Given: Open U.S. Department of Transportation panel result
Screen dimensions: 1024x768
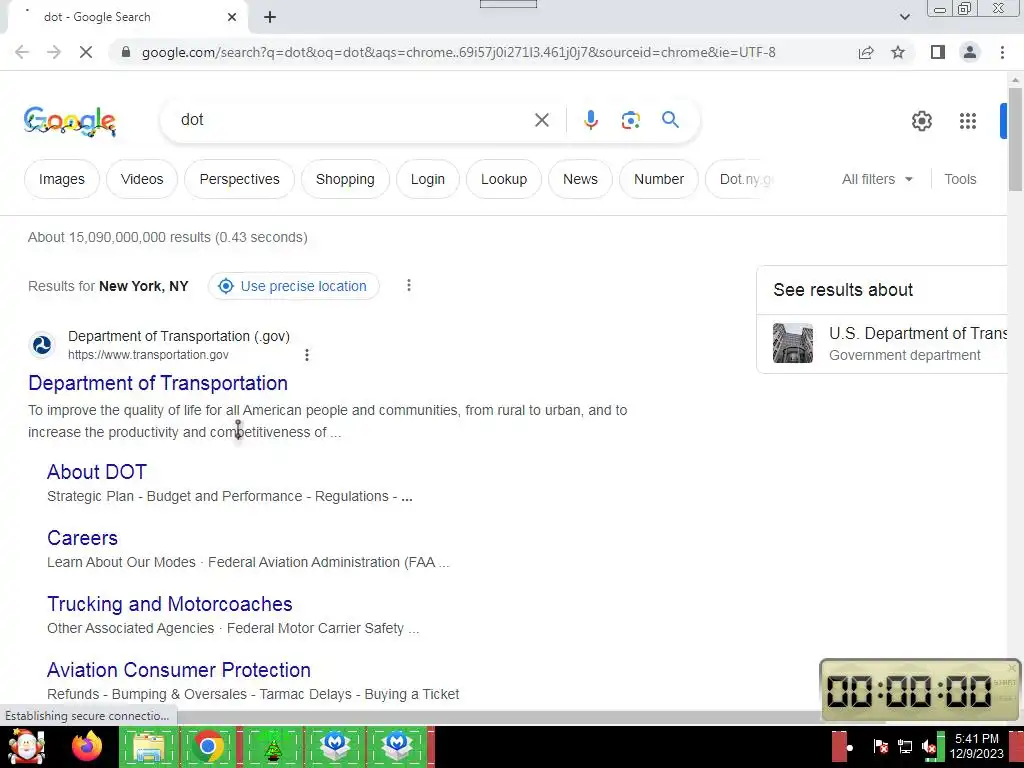Looking at the screenshot, I should click(x=918, y=334).
